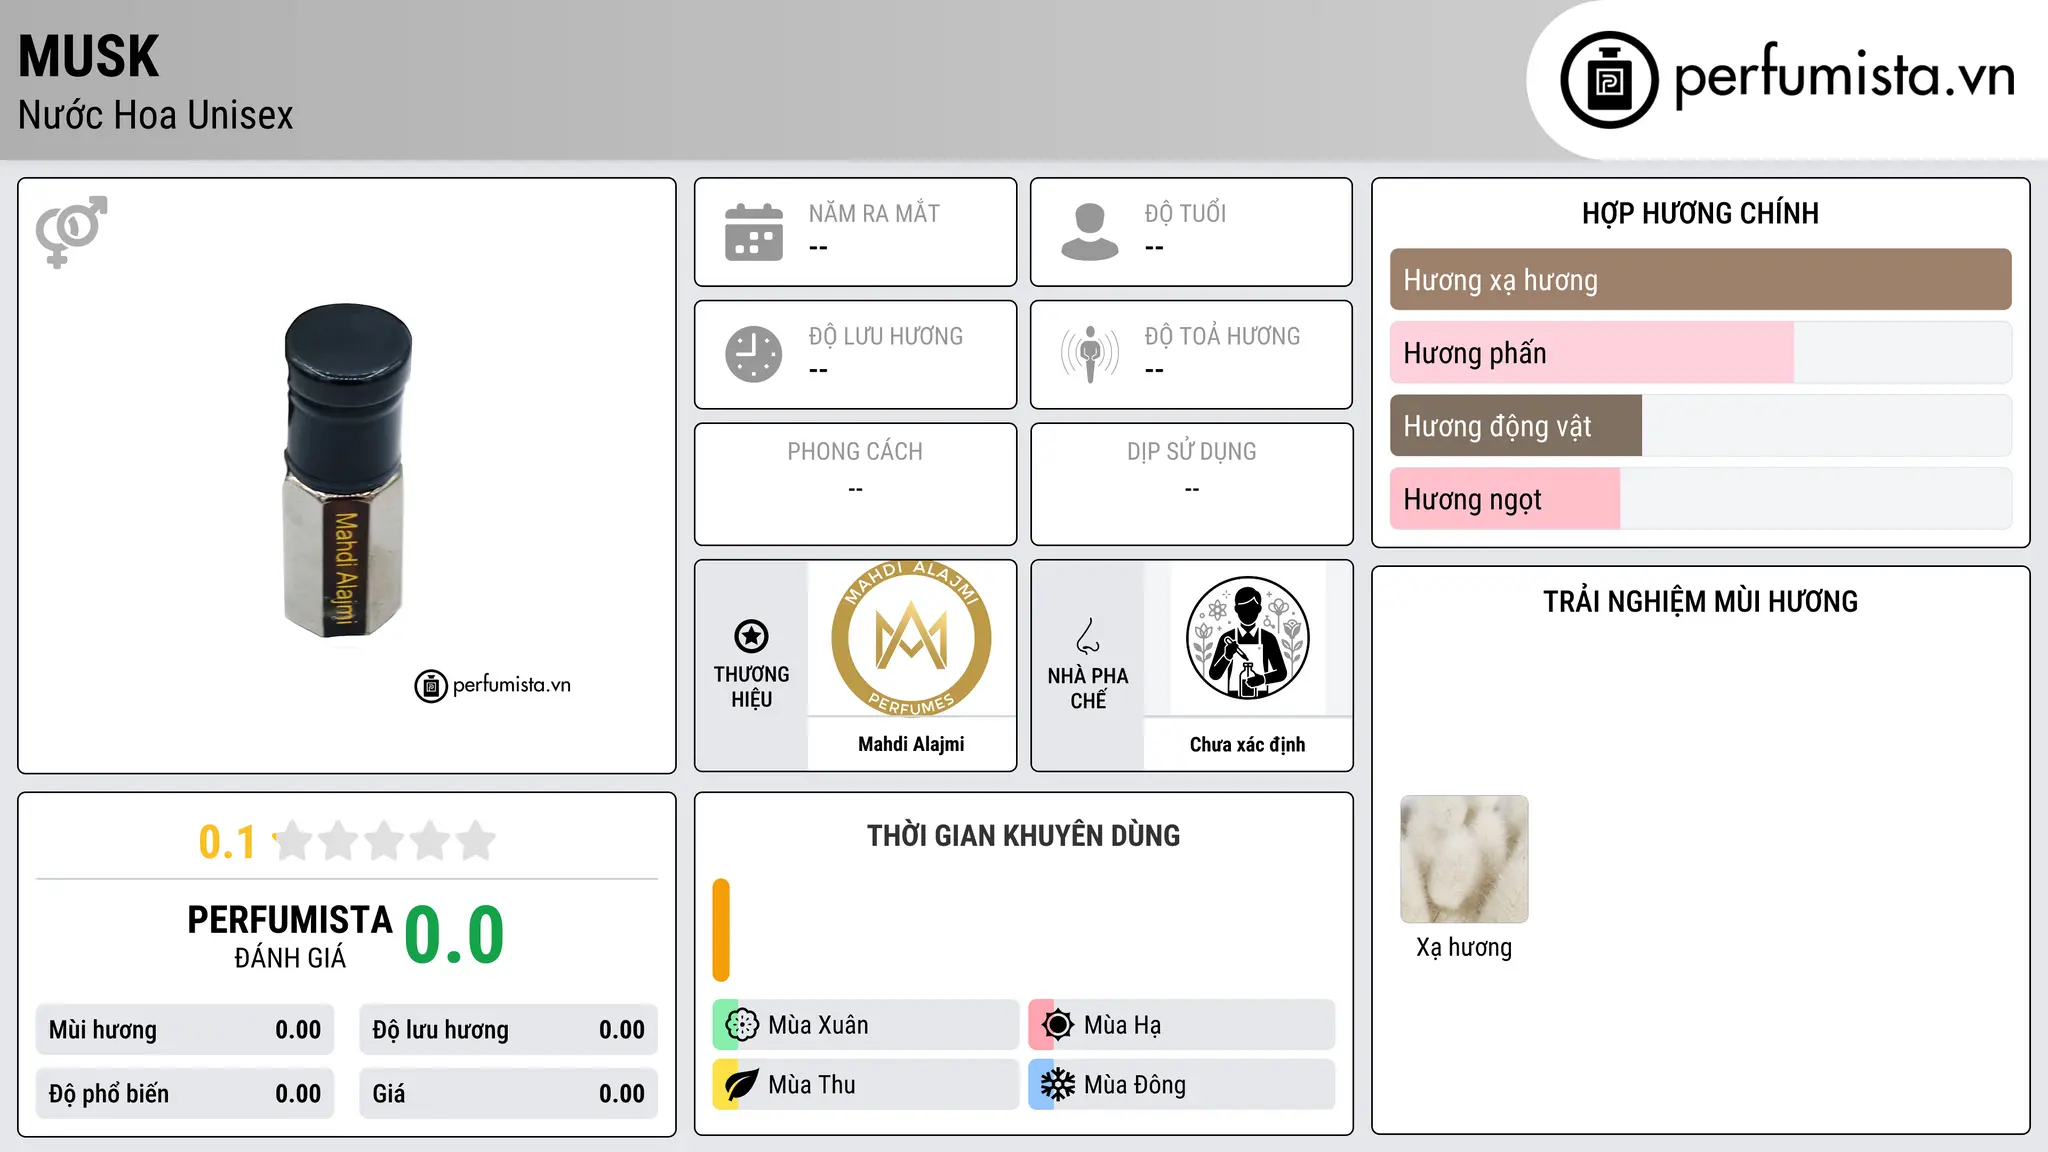This screenshot has width=2048, height=1152.
Task: Click the Mùa Hạ sun icon
Action: pos(1058,1025)
